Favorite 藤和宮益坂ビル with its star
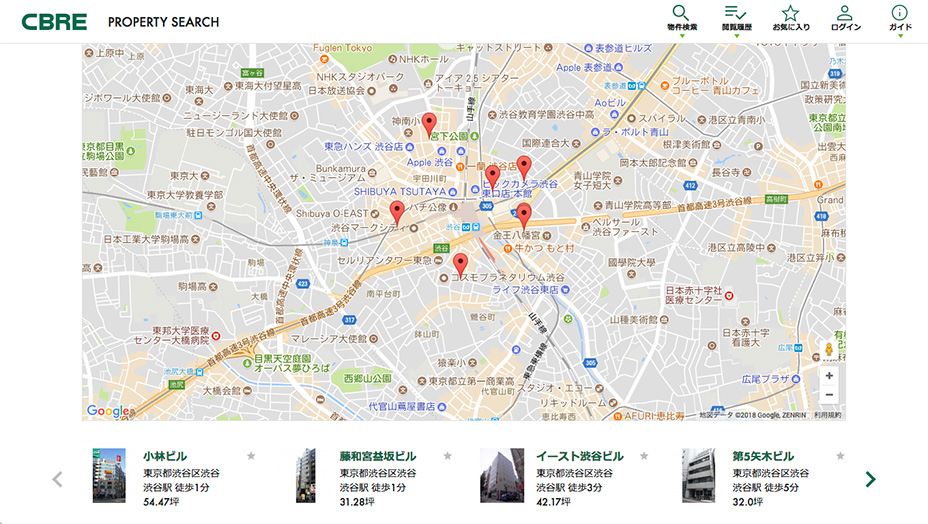This screenshot has height=524, width=928. [447, 456]
